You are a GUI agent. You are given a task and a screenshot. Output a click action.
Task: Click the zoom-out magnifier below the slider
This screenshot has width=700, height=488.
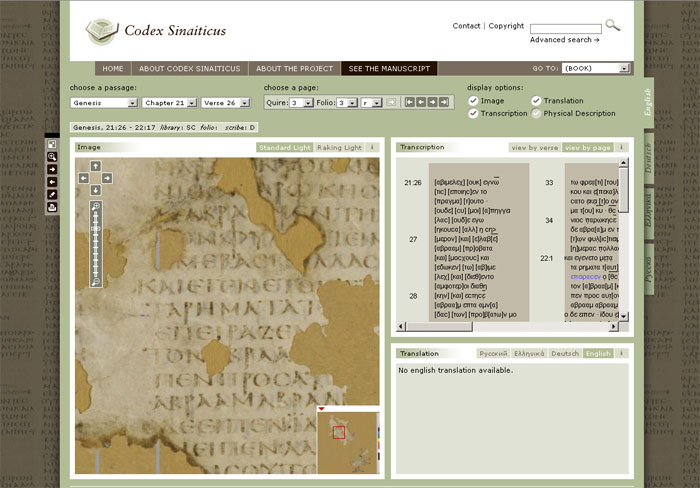click(96, 282)
